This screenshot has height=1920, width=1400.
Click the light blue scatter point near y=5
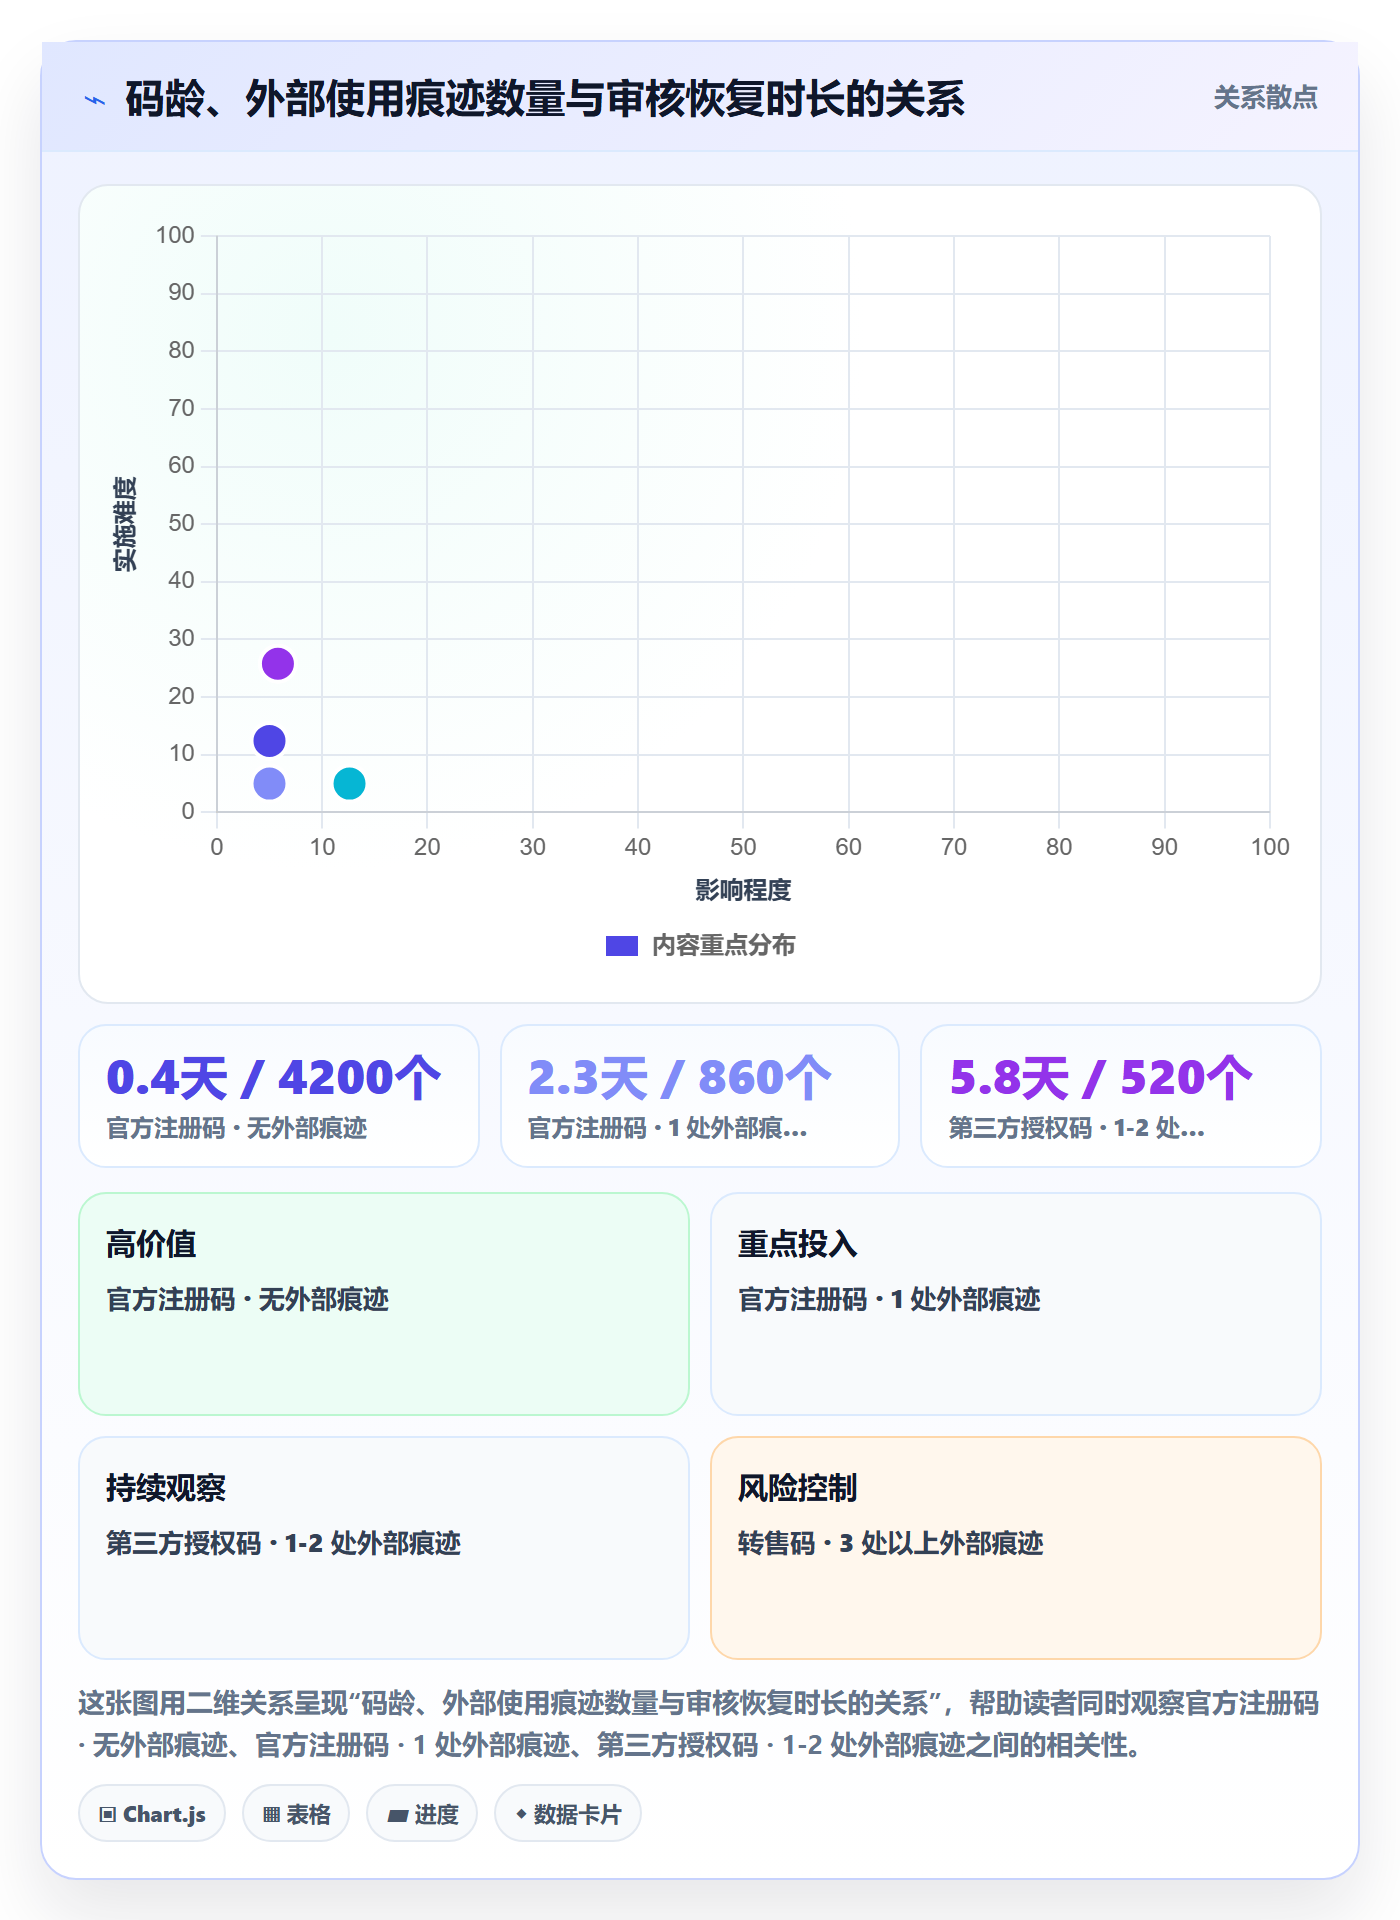pos(270,783)
